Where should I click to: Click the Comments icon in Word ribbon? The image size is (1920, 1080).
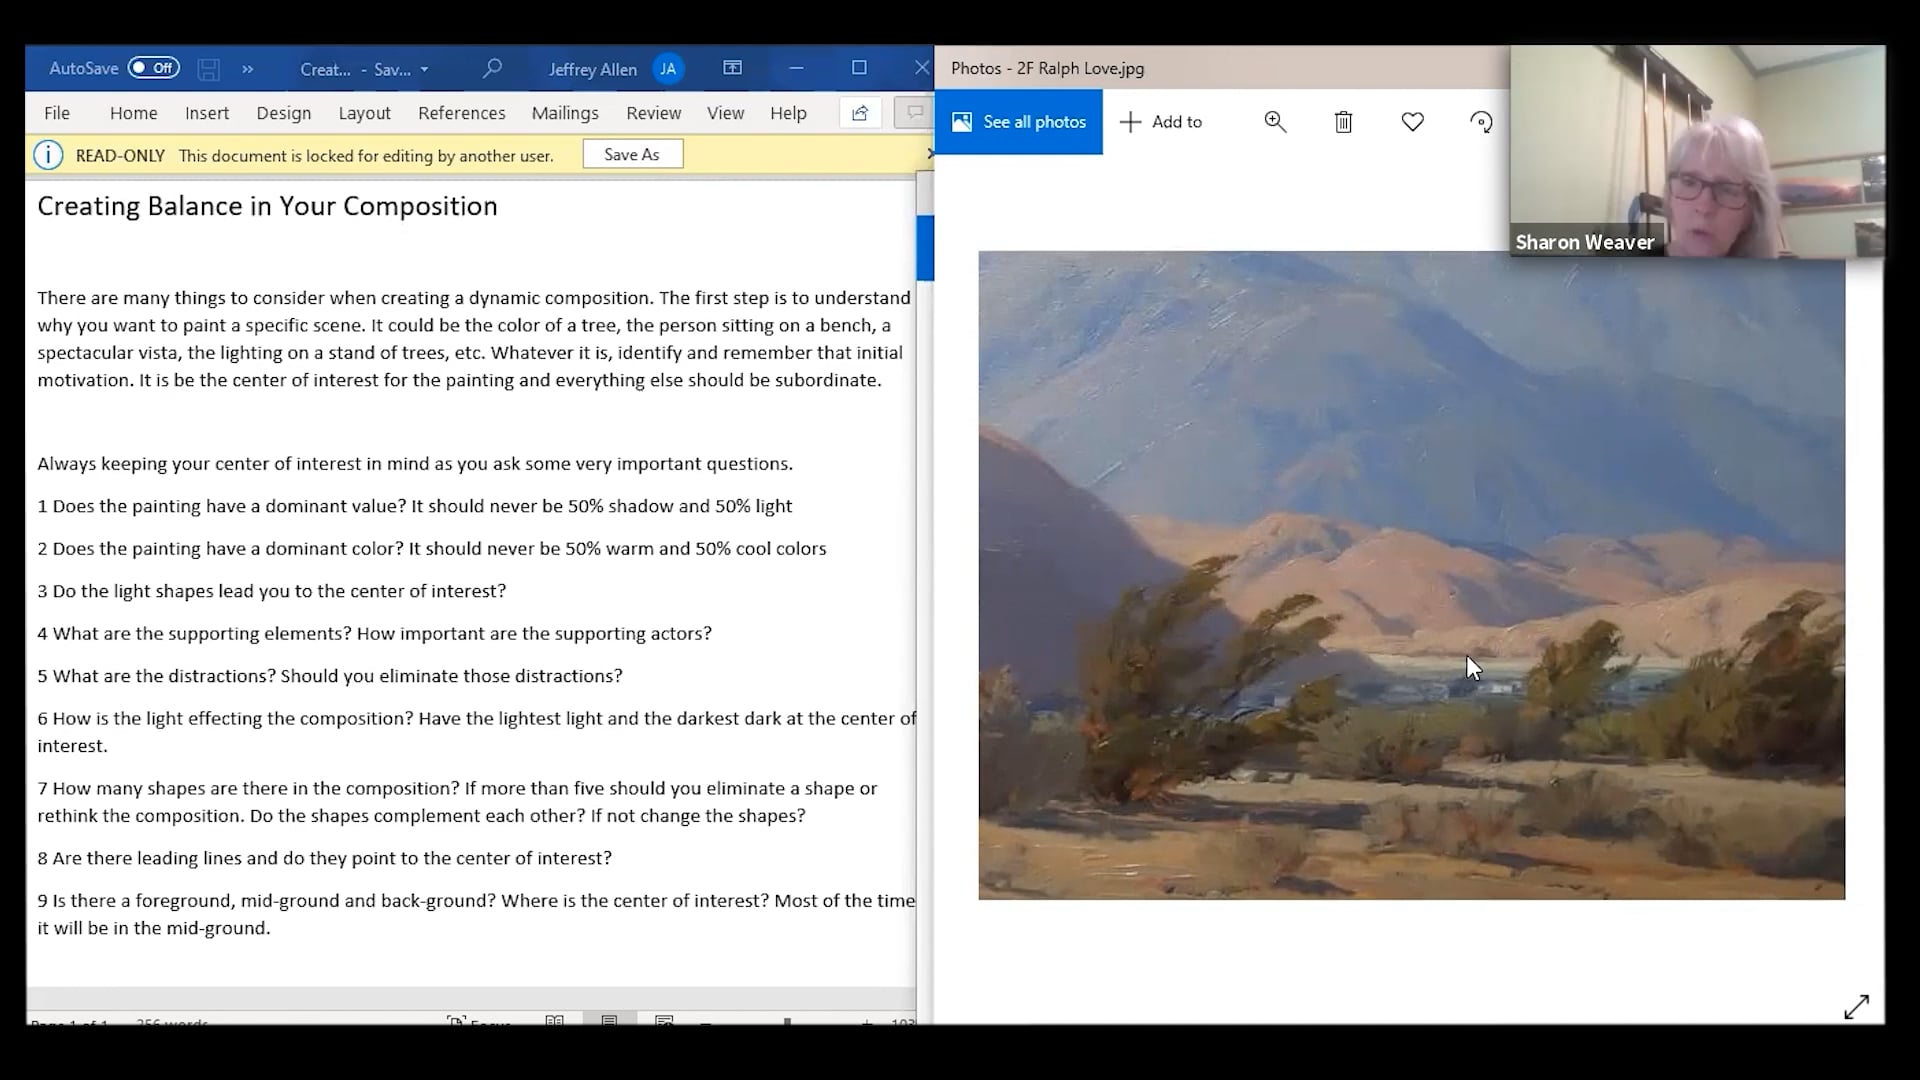(914, 113)
